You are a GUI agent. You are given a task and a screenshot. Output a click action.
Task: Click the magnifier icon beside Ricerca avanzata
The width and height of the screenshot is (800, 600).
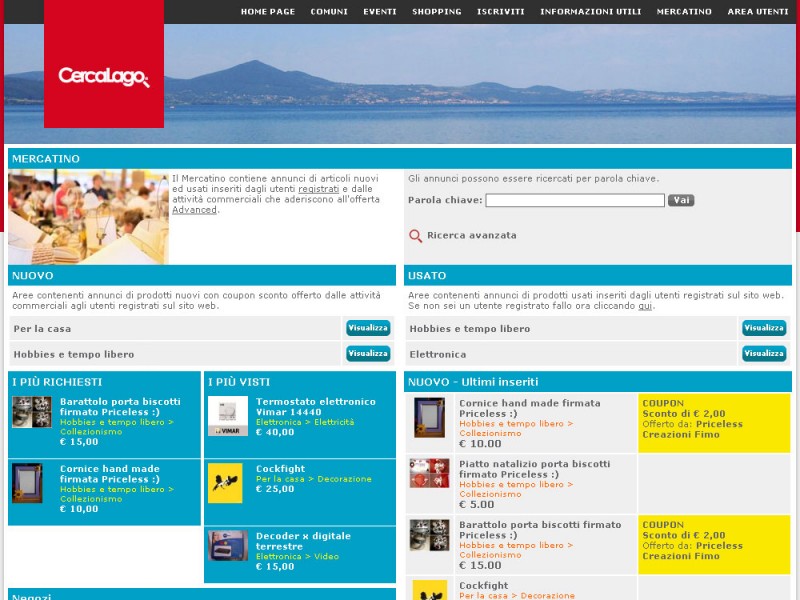click(415, 236)
